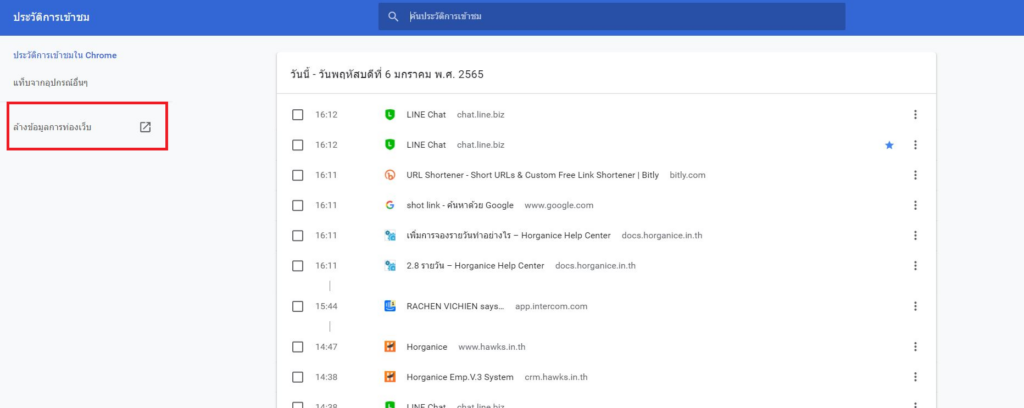Open the external link icon for clearing browsing data
This screenshot has width=1024, height=408.
pyautogui.click(x=145, y=127)
